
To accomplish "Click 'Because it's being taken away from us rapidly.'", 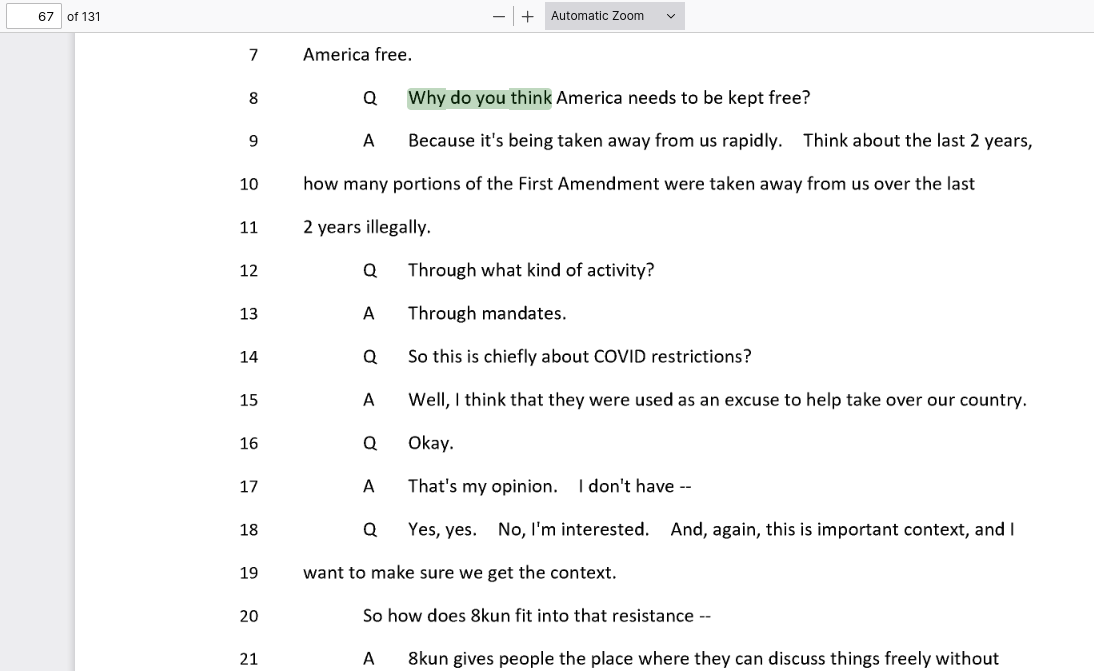I will (595, 141).
